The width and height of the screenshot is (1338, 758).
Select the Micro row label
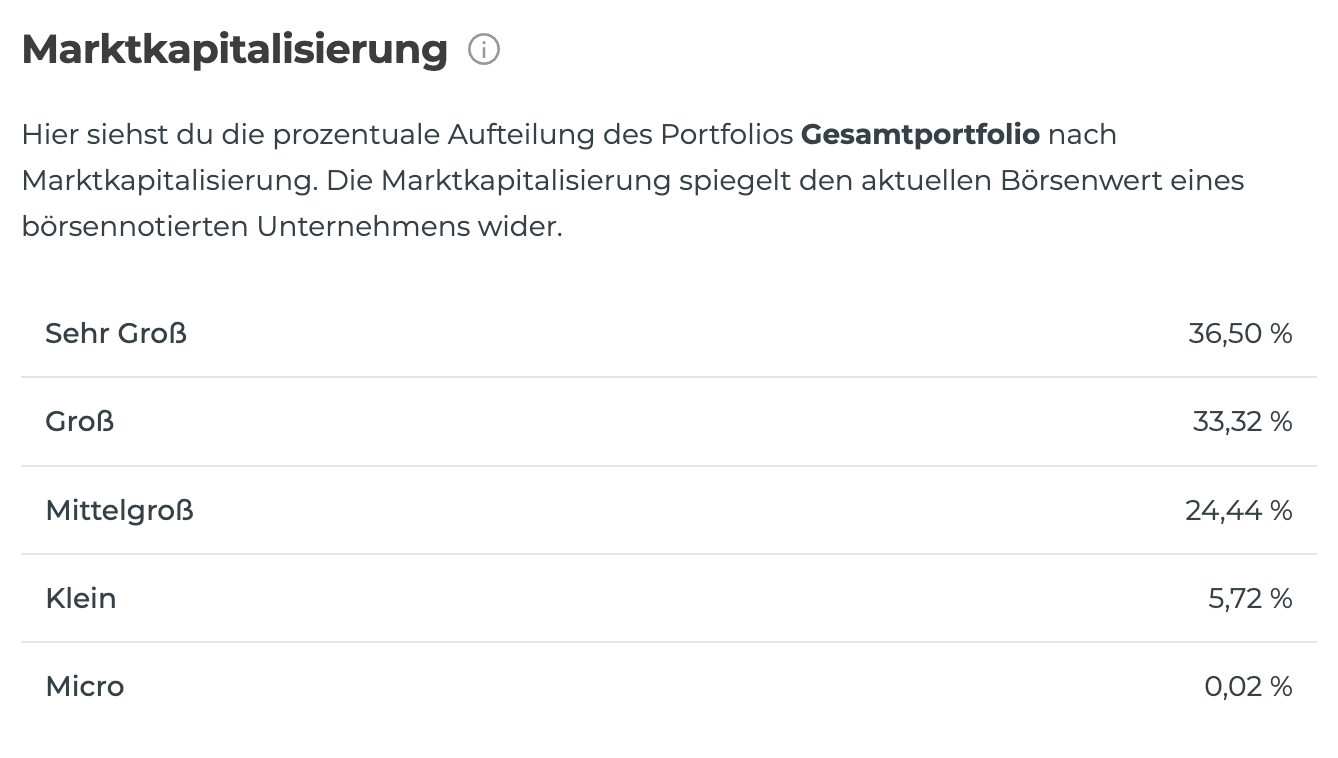coord(85,686)
